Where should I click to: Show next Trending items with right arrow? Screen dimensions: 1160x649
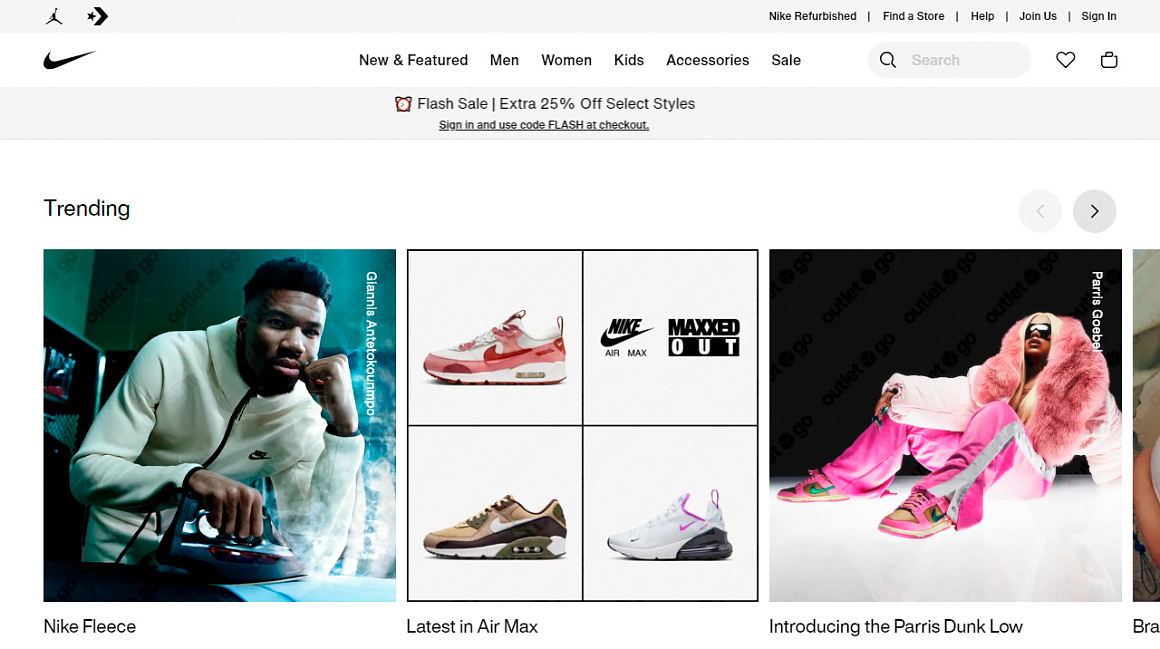(x=1094, y=212)
